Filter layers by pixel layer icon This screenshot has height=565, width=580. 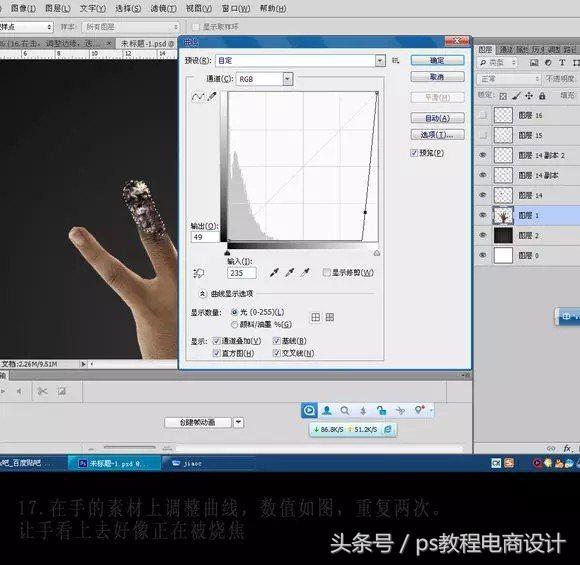(534, 63)
